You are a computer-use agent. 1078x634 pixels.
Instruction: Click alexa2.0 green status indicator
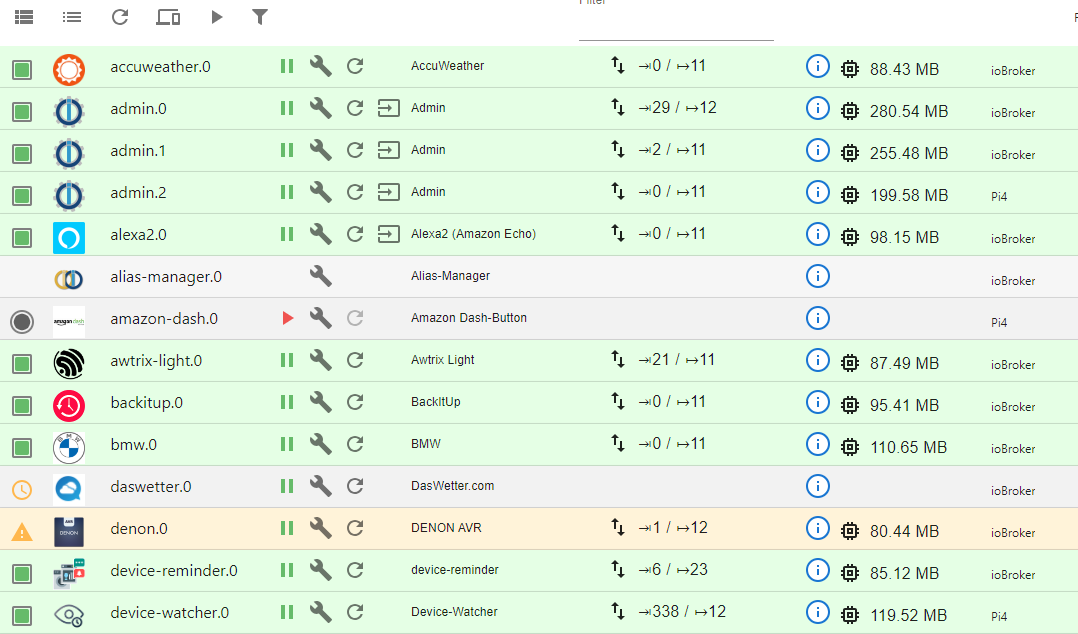click(x=22, y=238)
